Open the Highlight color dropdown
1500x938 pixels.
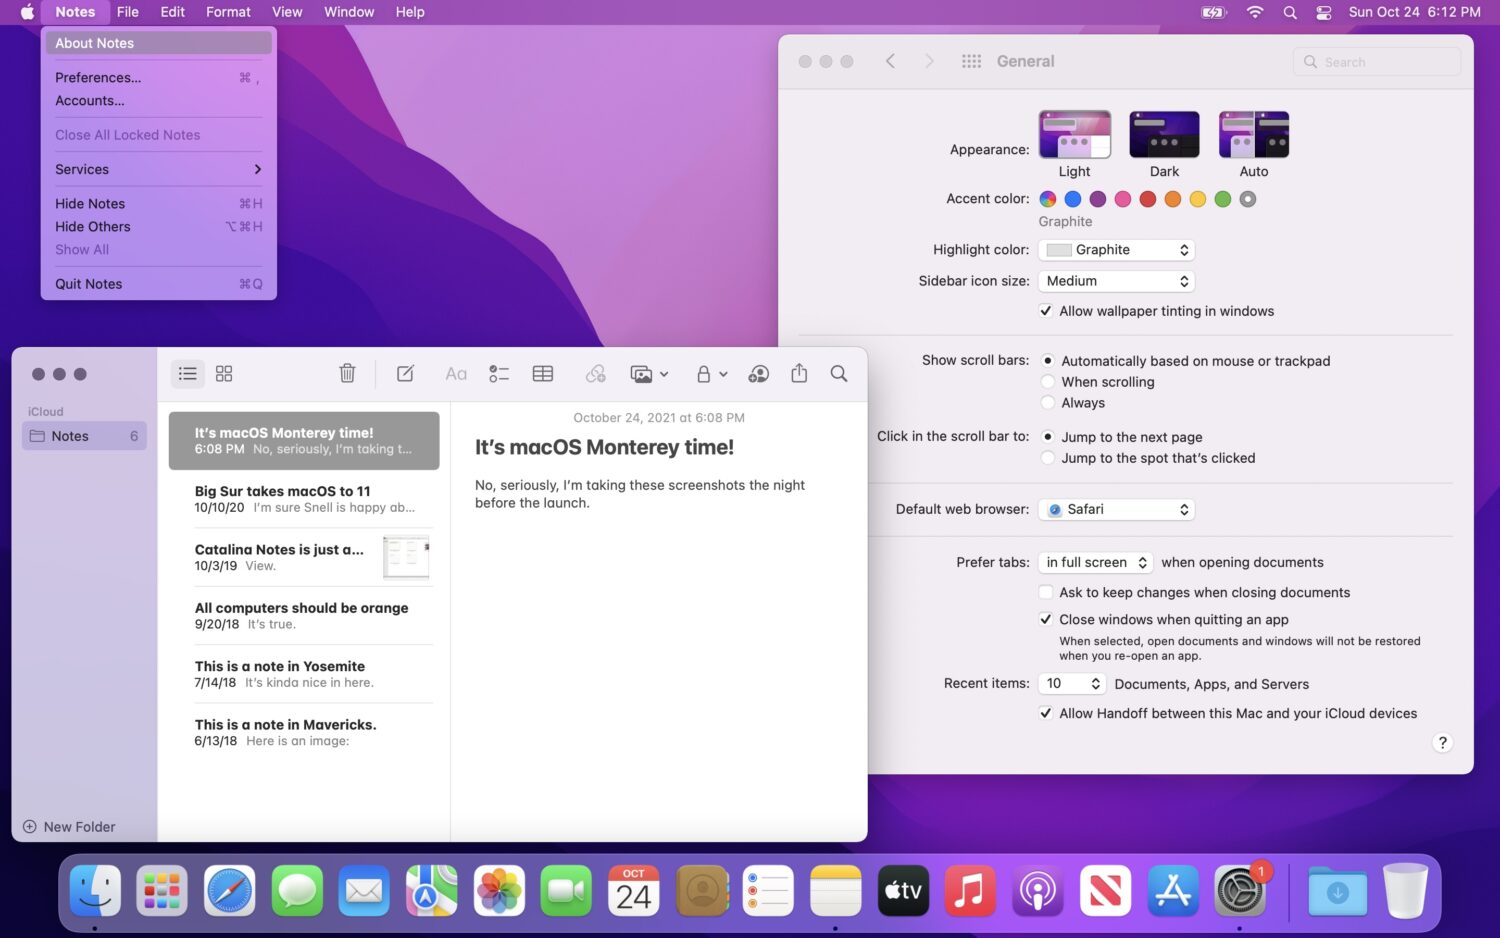coord(1116,250)
